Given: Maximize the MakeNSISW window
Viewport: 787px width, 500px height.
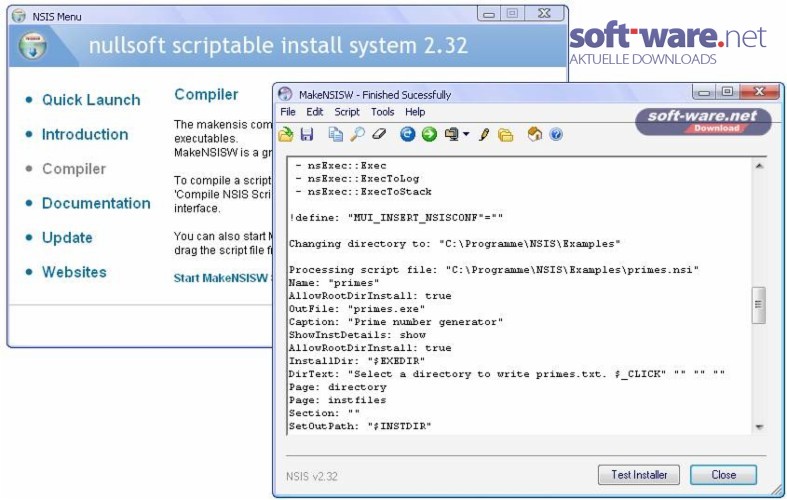Looking at the screenshot, I should (x=727, y=92).
